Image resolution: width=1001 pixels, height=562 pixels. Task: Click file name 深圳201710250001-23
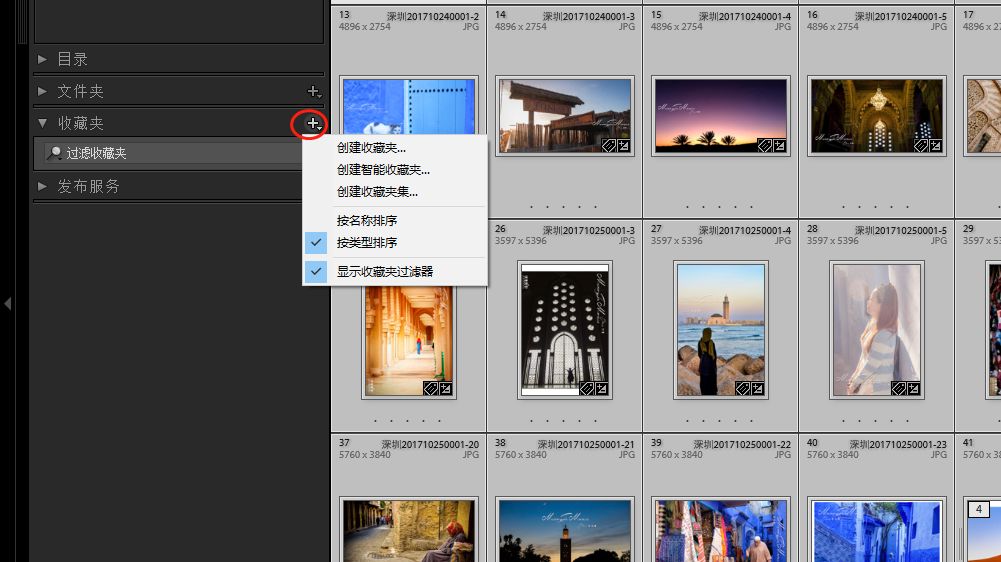[898, 444]
